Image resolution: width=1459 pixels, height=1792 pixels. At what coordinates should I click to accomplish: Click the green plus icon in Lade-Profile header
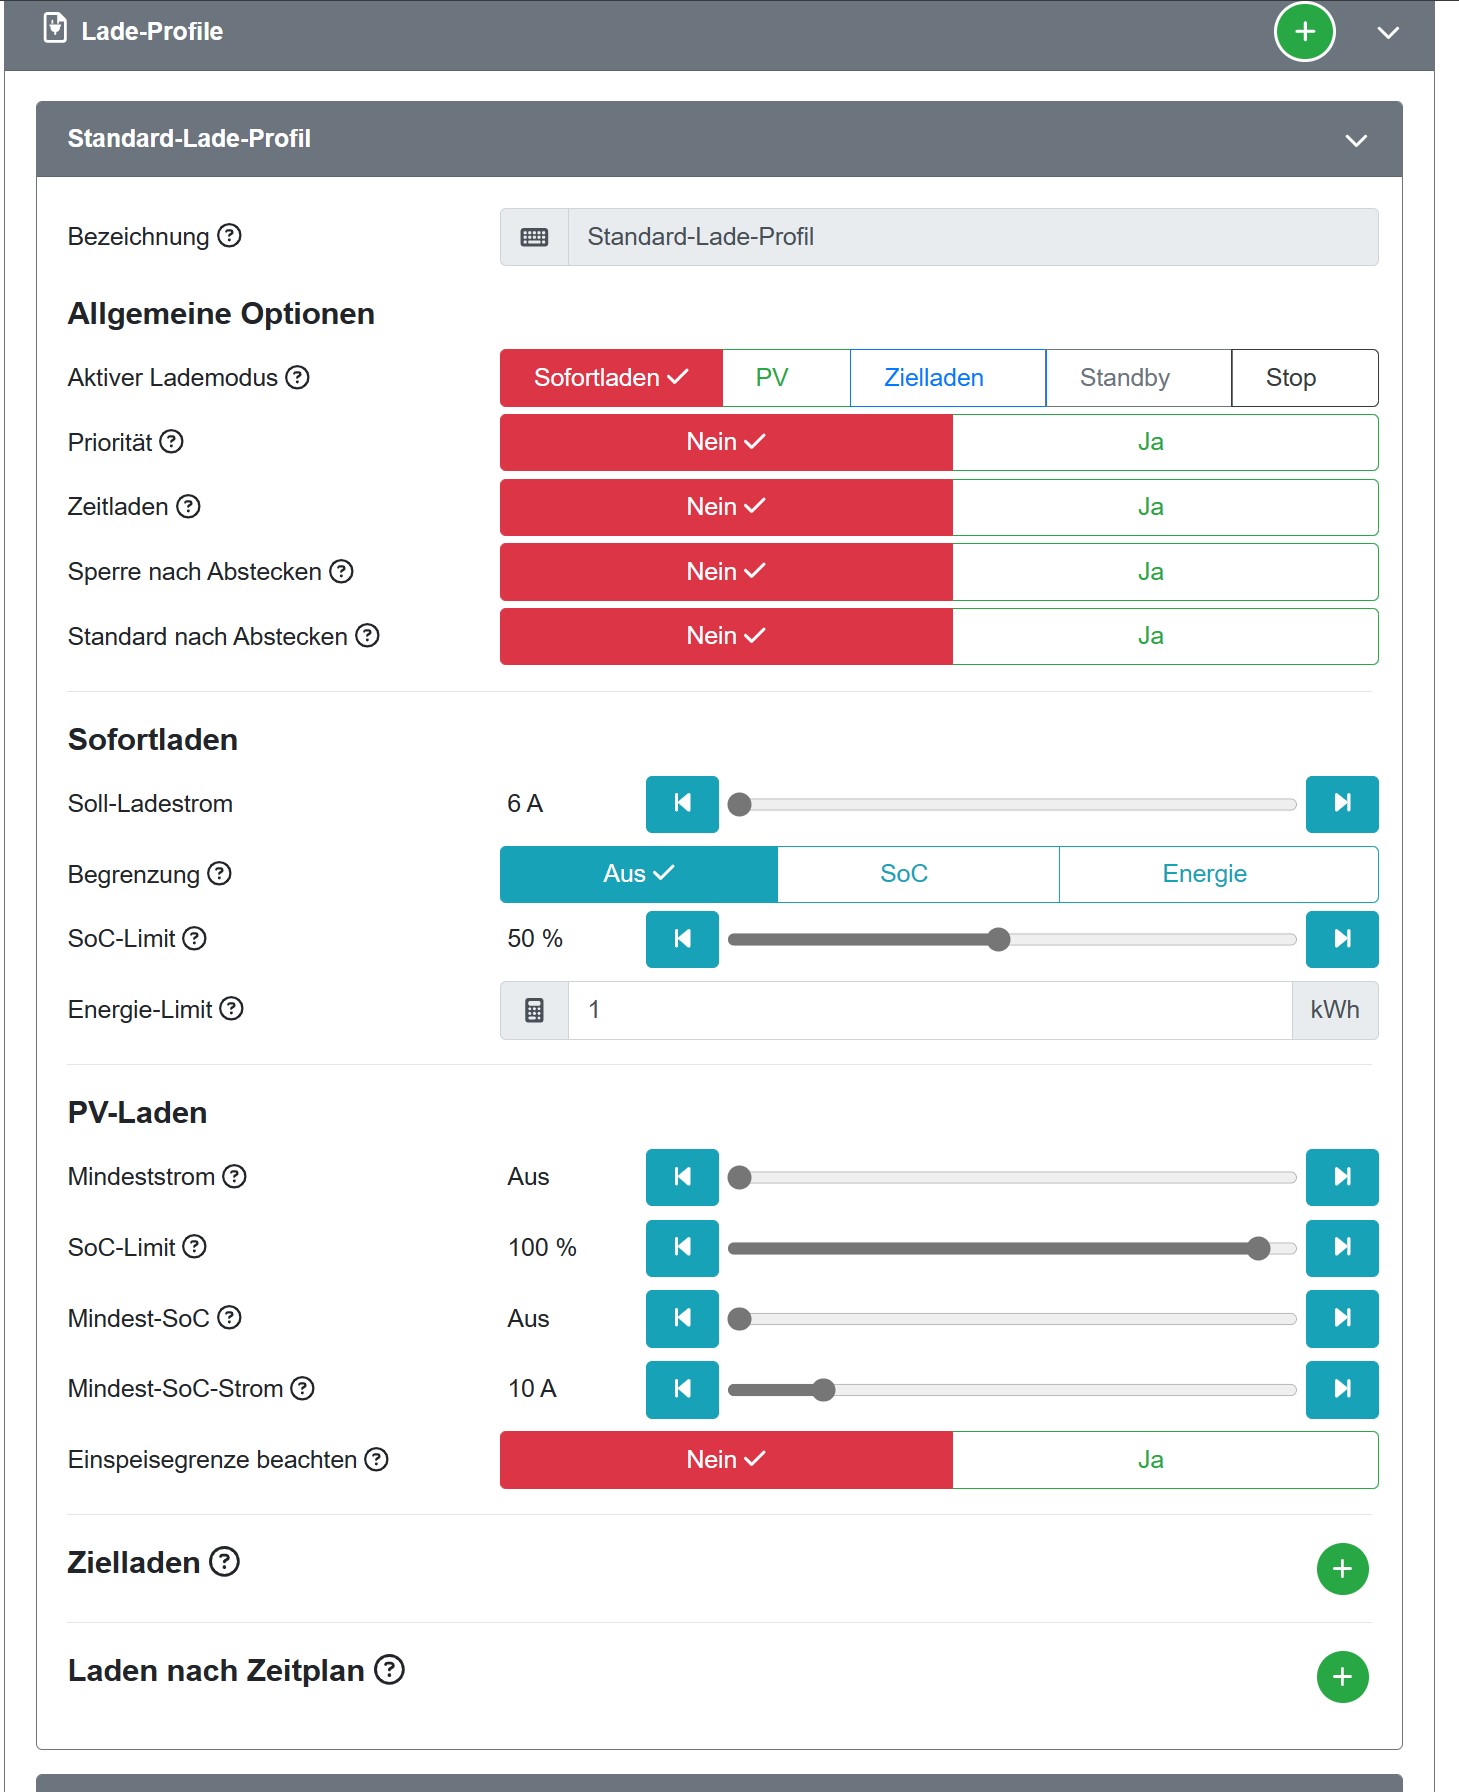click(x=1304, y=32)
